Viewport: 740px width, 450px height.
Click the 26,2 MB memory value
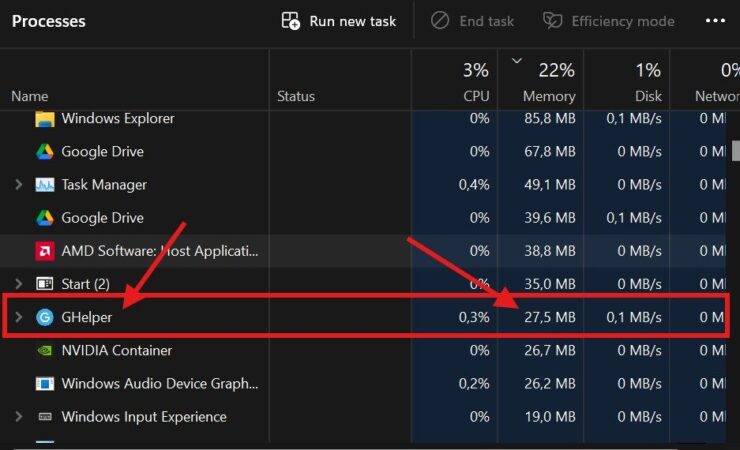(550, 383)
